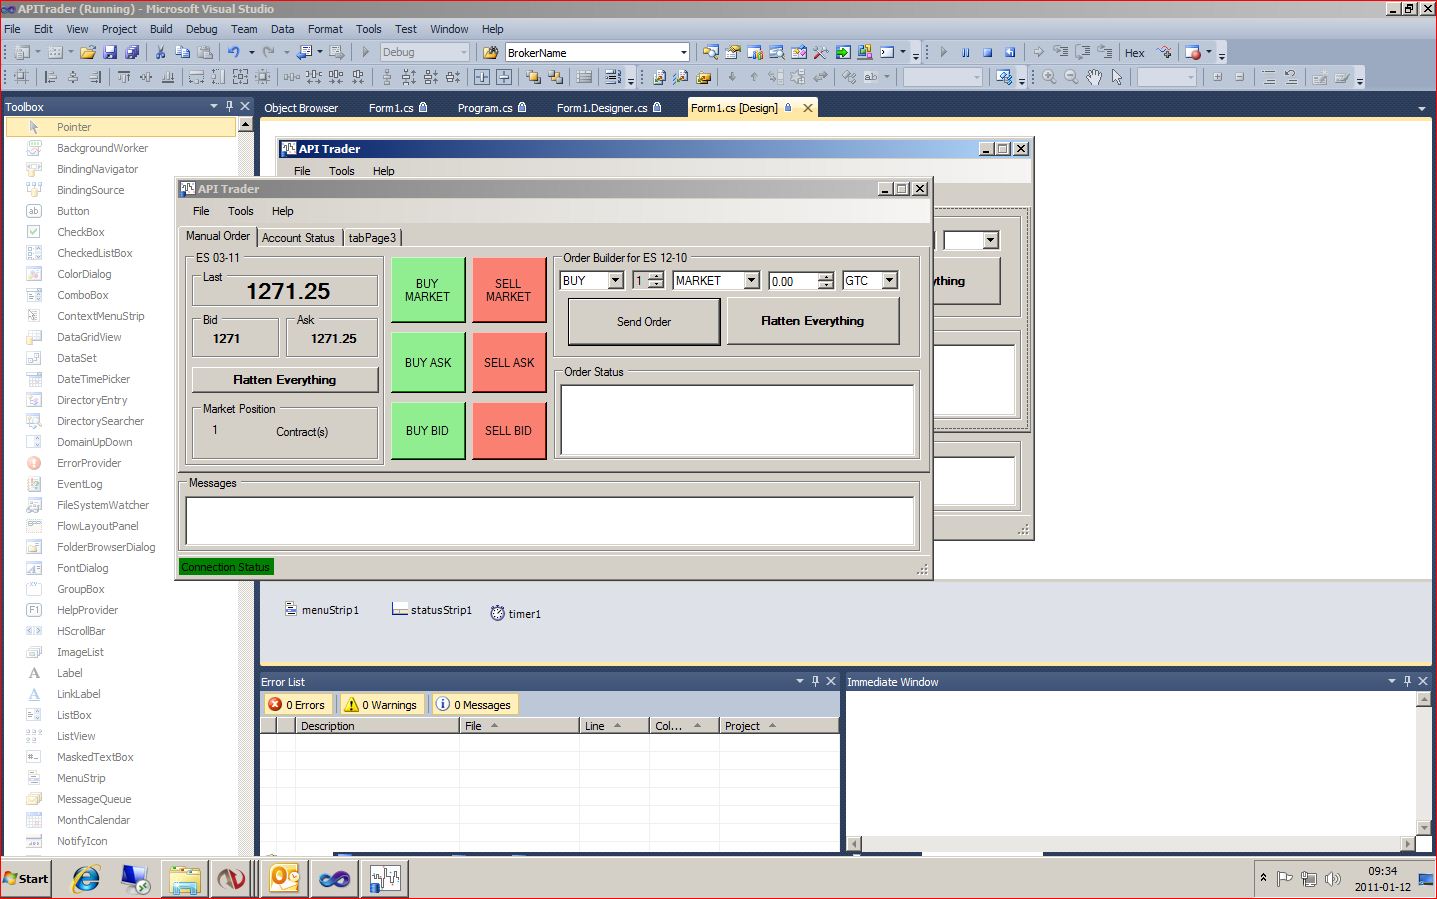Click inside the Messages text box

(x=550, y=520)
